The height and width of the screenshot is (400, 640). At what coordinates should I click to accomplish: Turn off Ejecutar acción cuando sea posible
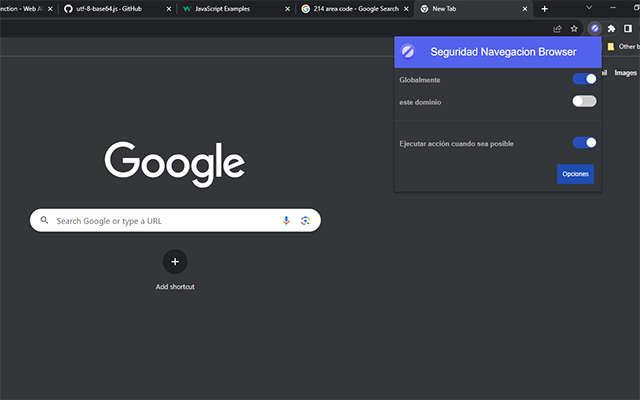584,143
